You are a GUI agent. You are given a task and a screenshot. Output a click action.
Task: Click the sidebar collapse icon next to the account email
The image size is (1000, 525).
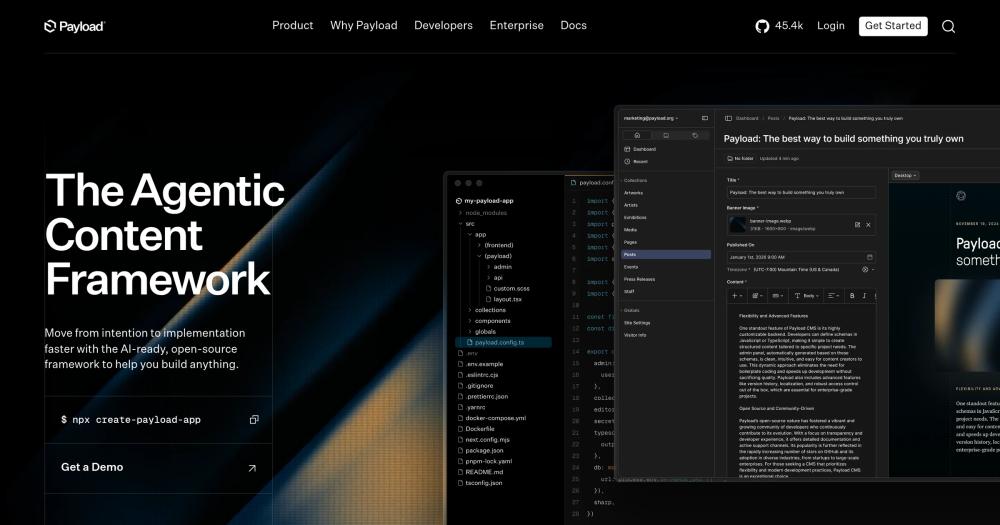(705, 118)
